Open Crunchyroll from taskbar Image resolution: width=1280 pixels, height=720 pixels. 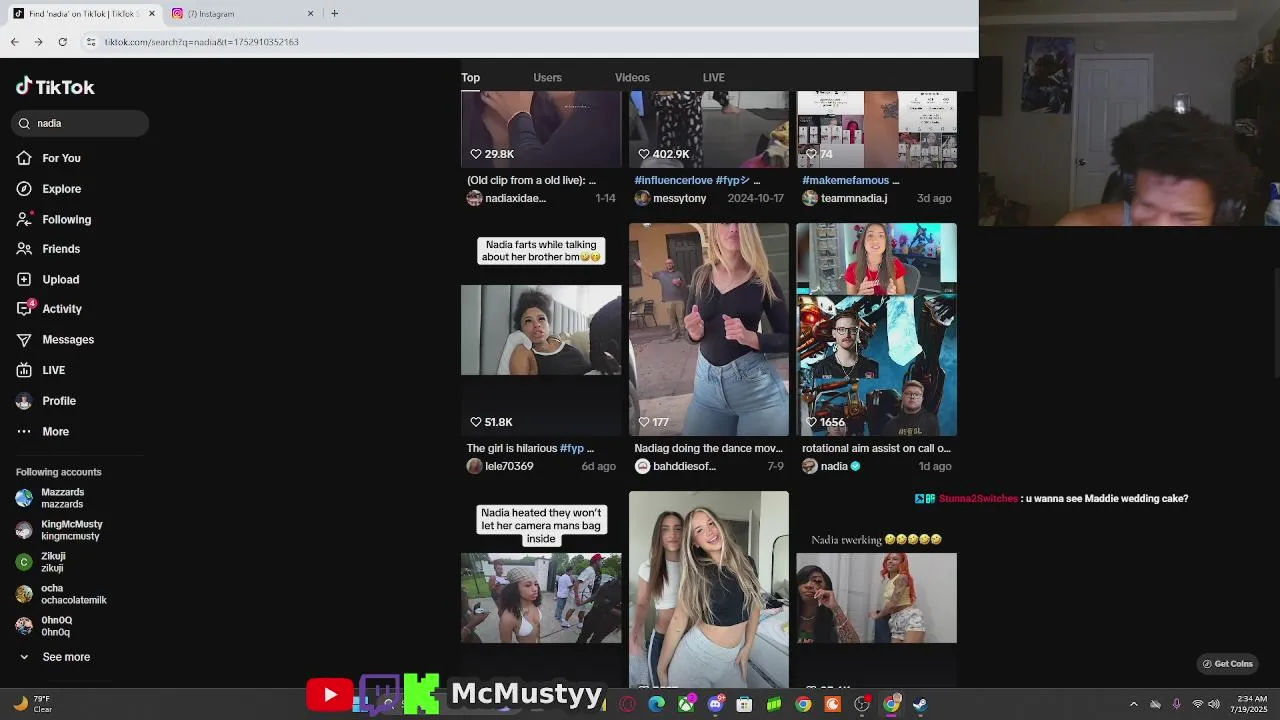pyautogui.click(x=832, y=704)
